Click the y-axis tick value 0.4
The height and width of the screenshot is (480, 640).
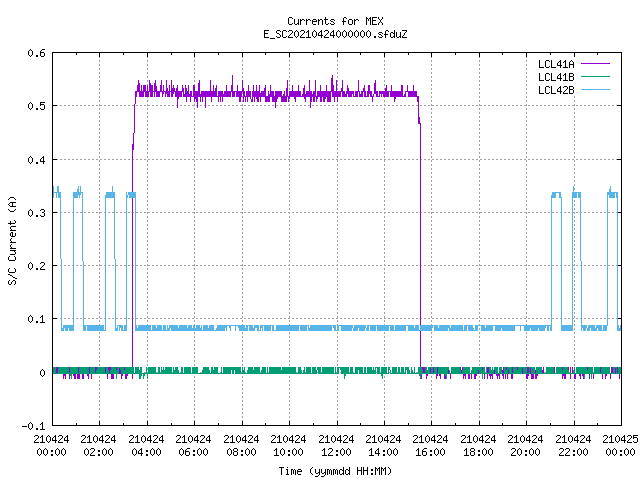pyautogui.click(x=36, y=160)
